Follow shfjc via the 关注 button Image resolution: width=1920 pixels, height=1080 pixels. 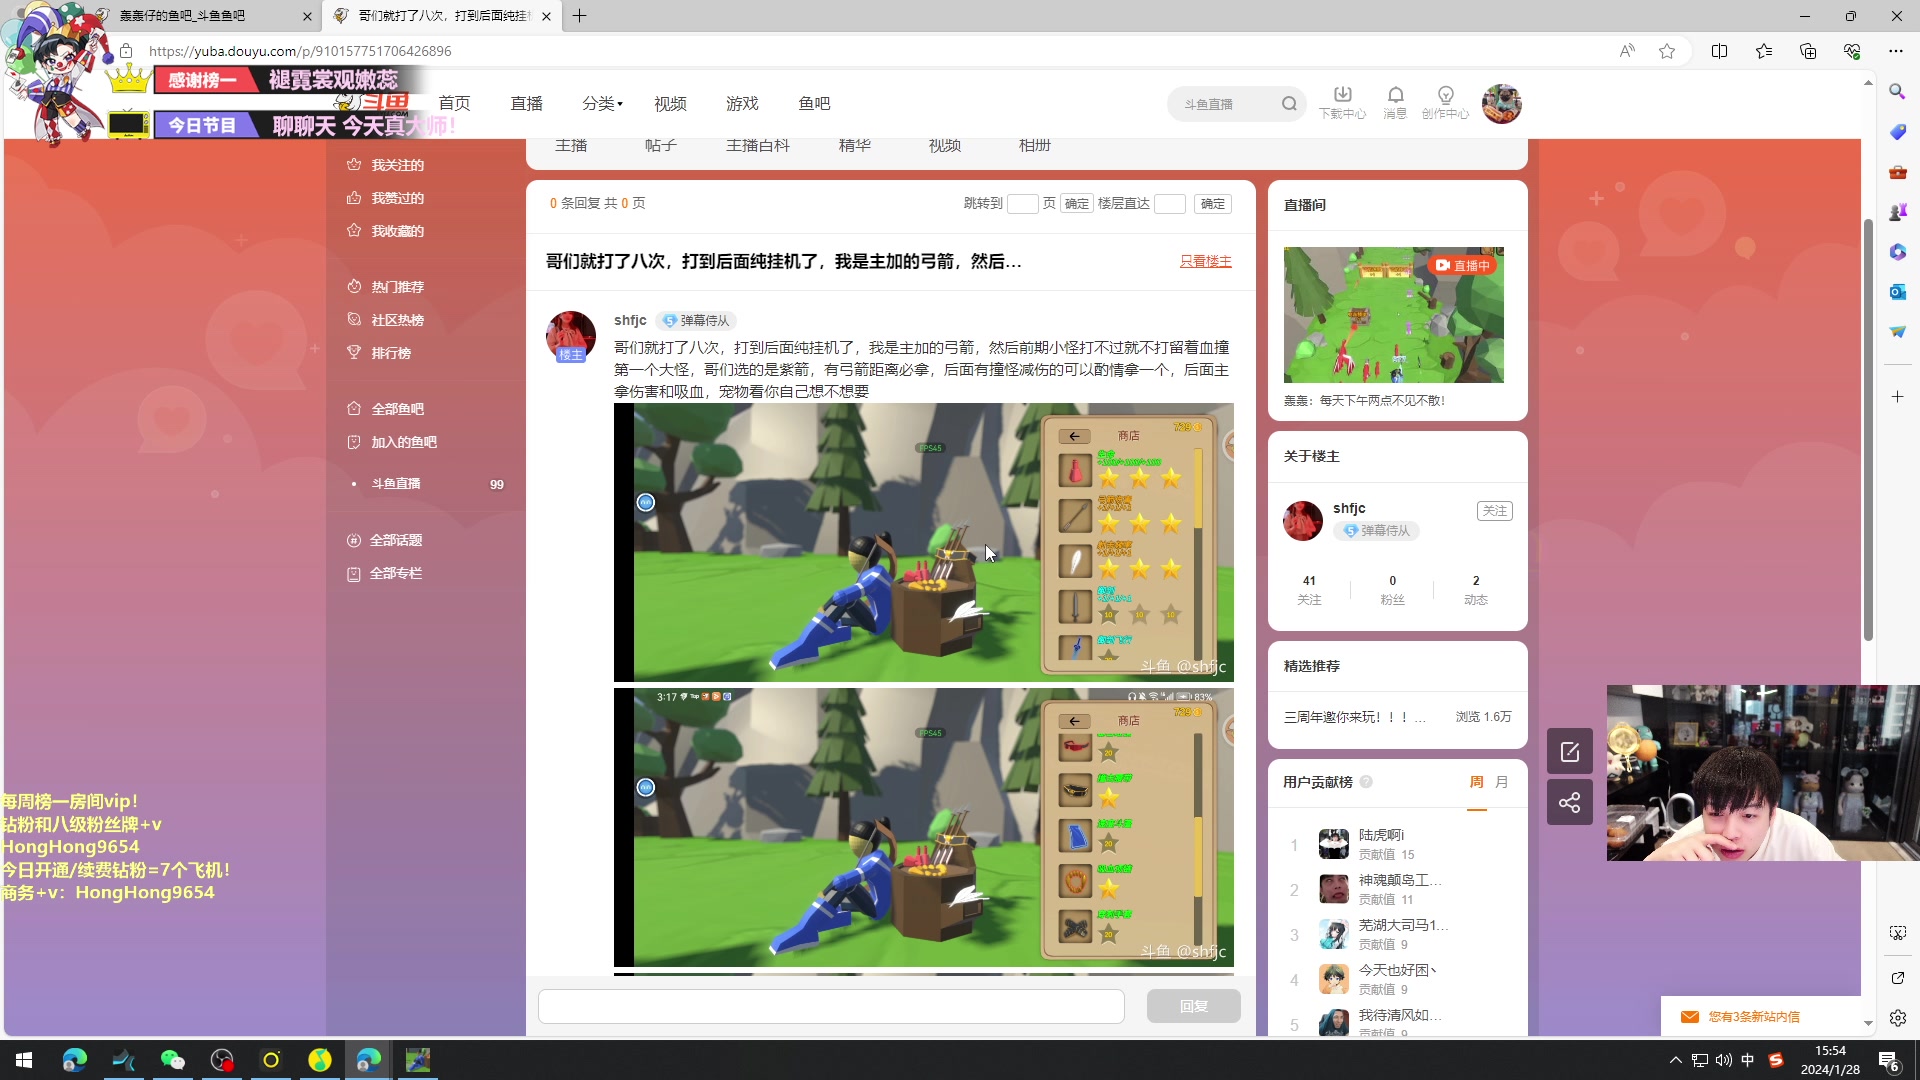[x=1494, y=510]
